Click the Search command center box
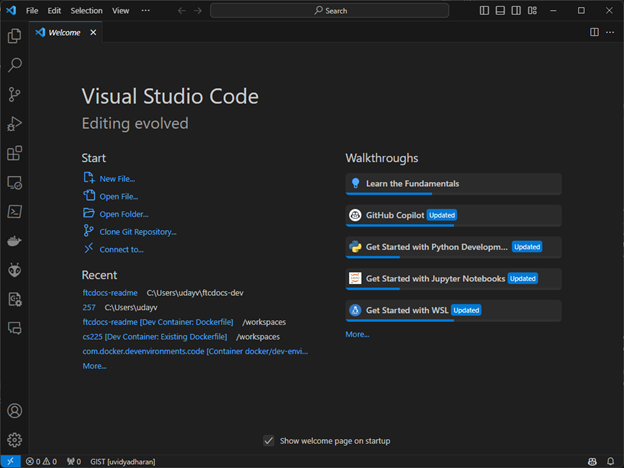 [330, 10]
